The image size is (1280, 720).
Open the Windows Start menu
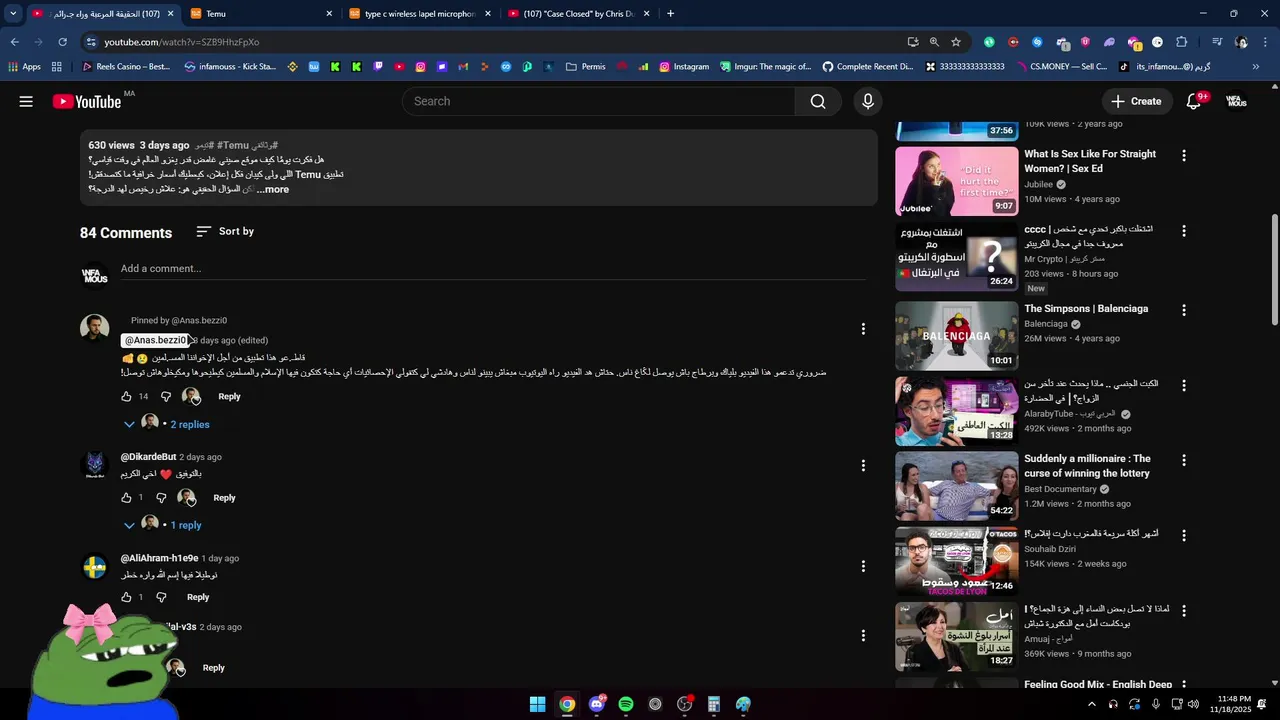coord(538,704)
